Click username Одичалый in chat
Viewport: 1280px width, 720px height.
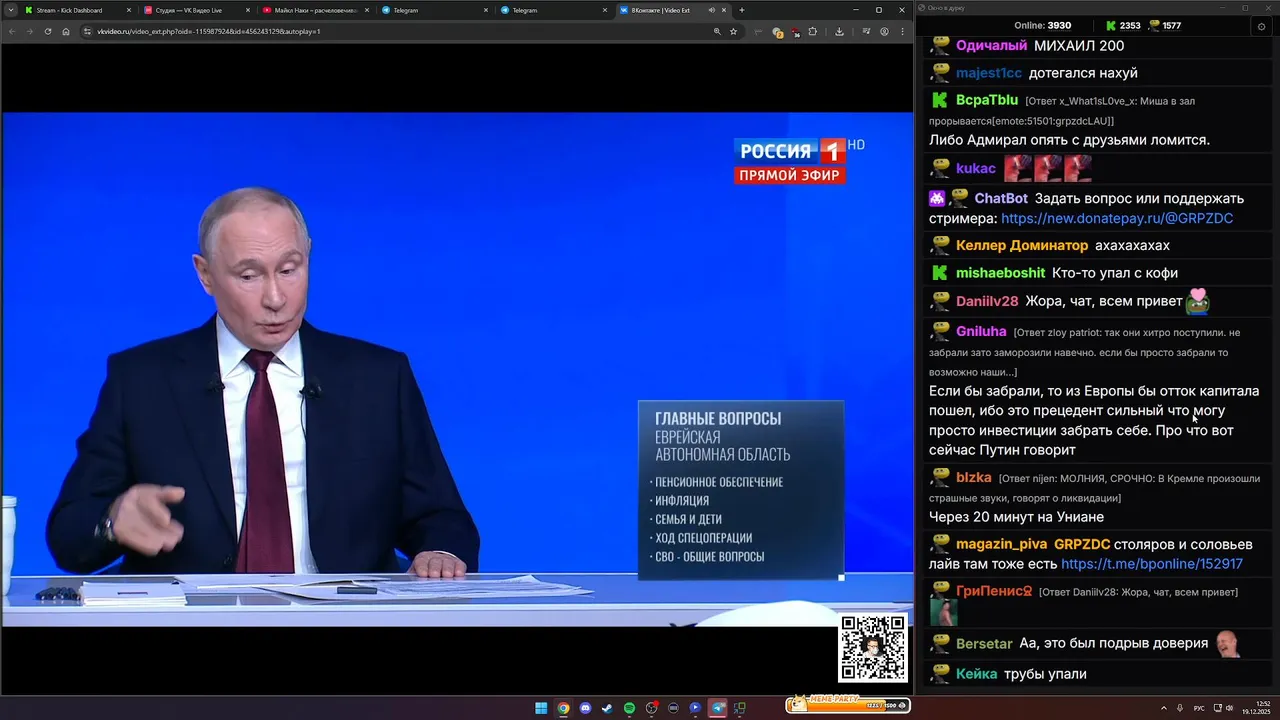[x=991, y=46]
